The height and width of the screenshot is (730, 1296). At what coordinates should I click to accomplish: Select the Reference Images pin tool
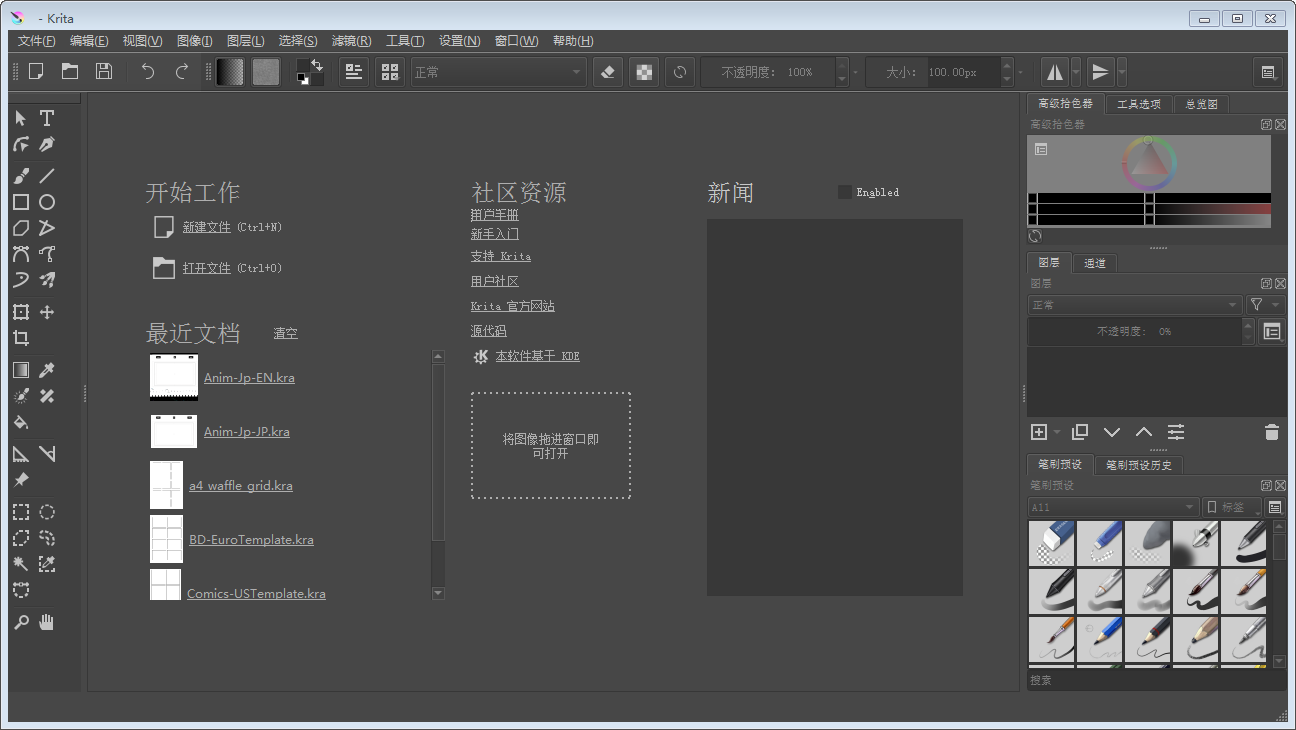[21, 480]
